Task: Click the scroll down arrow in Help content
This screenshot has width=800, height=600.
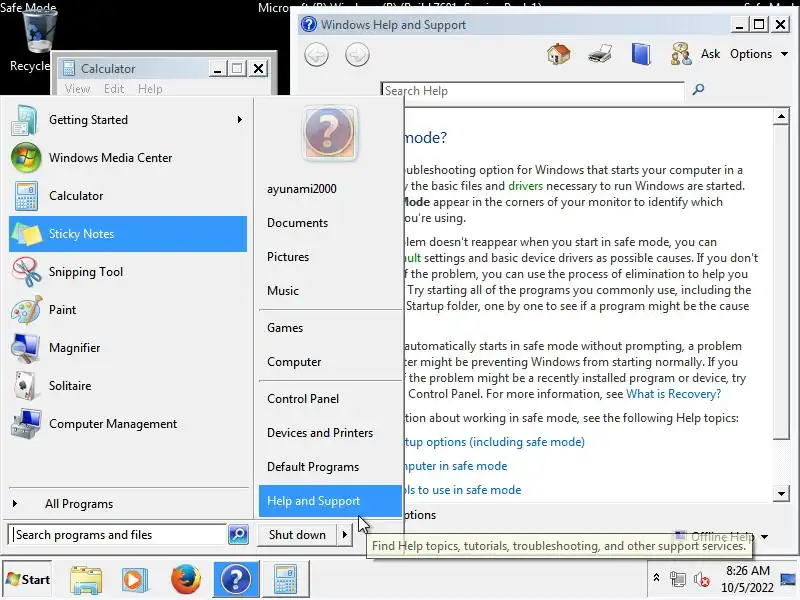Action: [x=781, y=493]
